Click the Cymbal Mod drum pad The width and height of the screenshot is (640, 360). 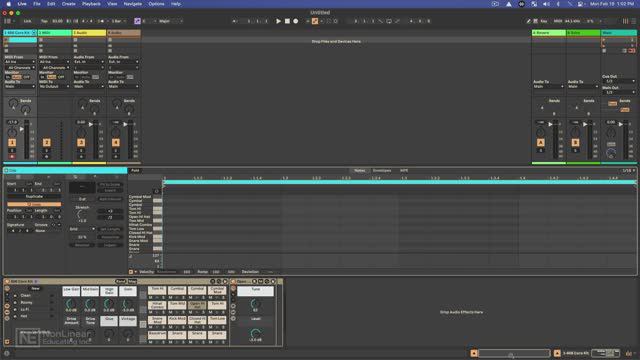(x=217, y=290)
